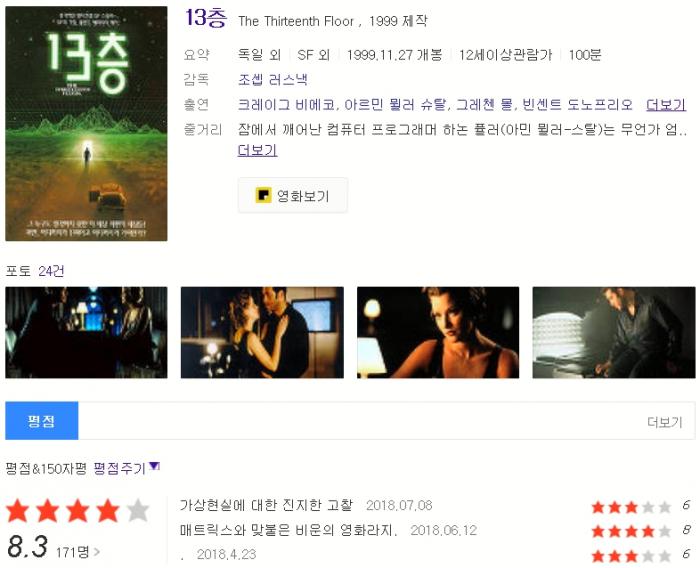Click the 영화보기 button
Viewport: 700px width, 568px height.
tap(293, 195)
